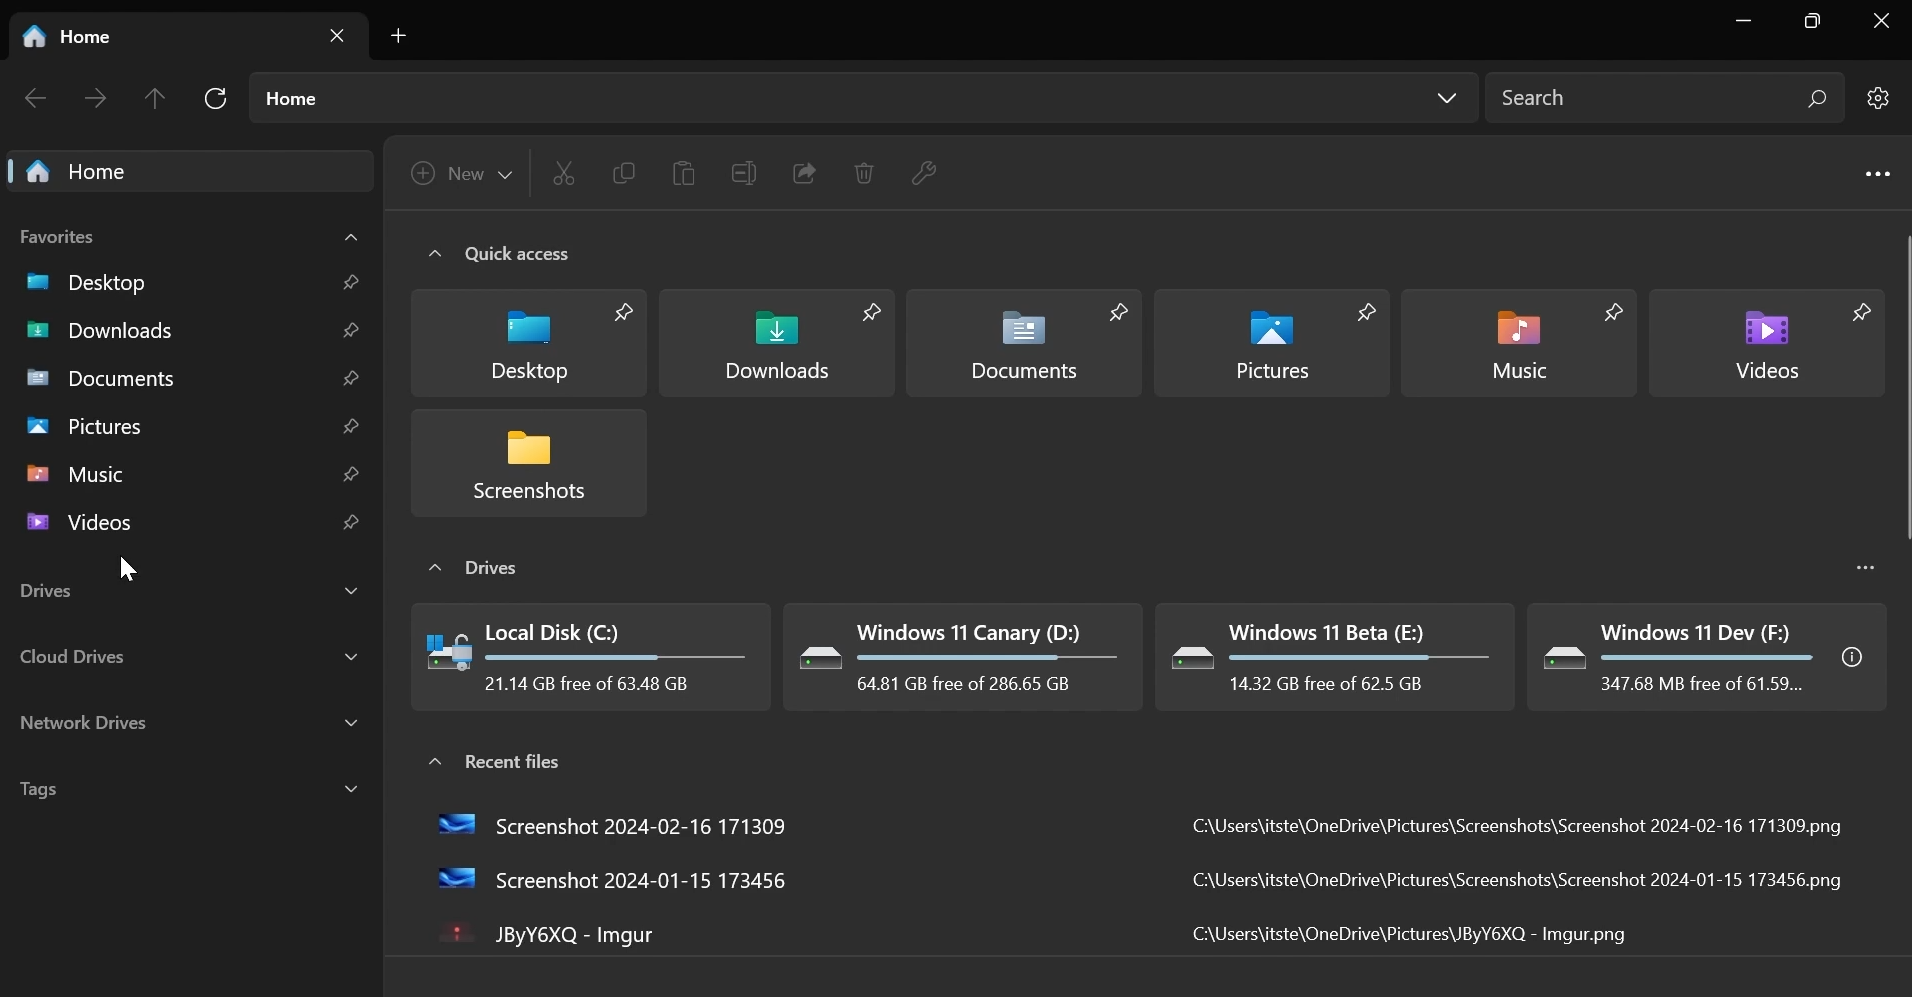Click the Share icon in the toolbar
The image size is (1912, 997).
click(804, 173)
